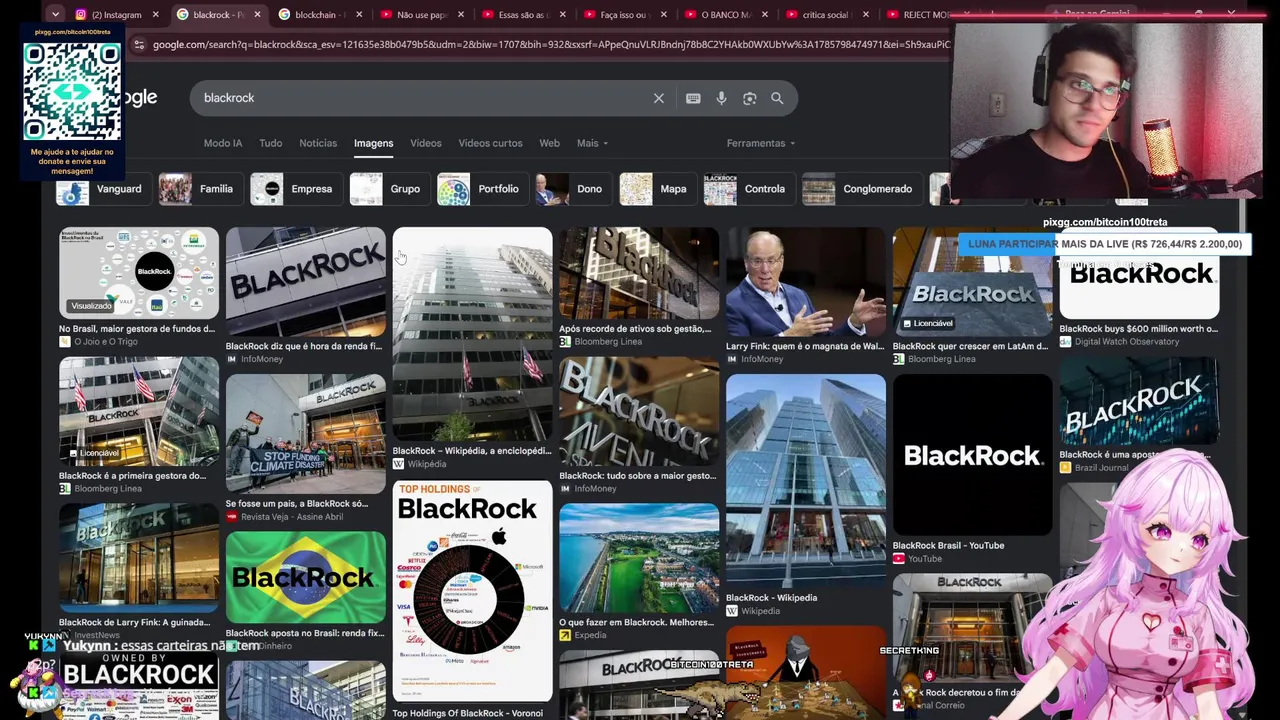
Task: Open "BlackRock: tudo sobre a maior gesto" link
Action: click(637, 476)
